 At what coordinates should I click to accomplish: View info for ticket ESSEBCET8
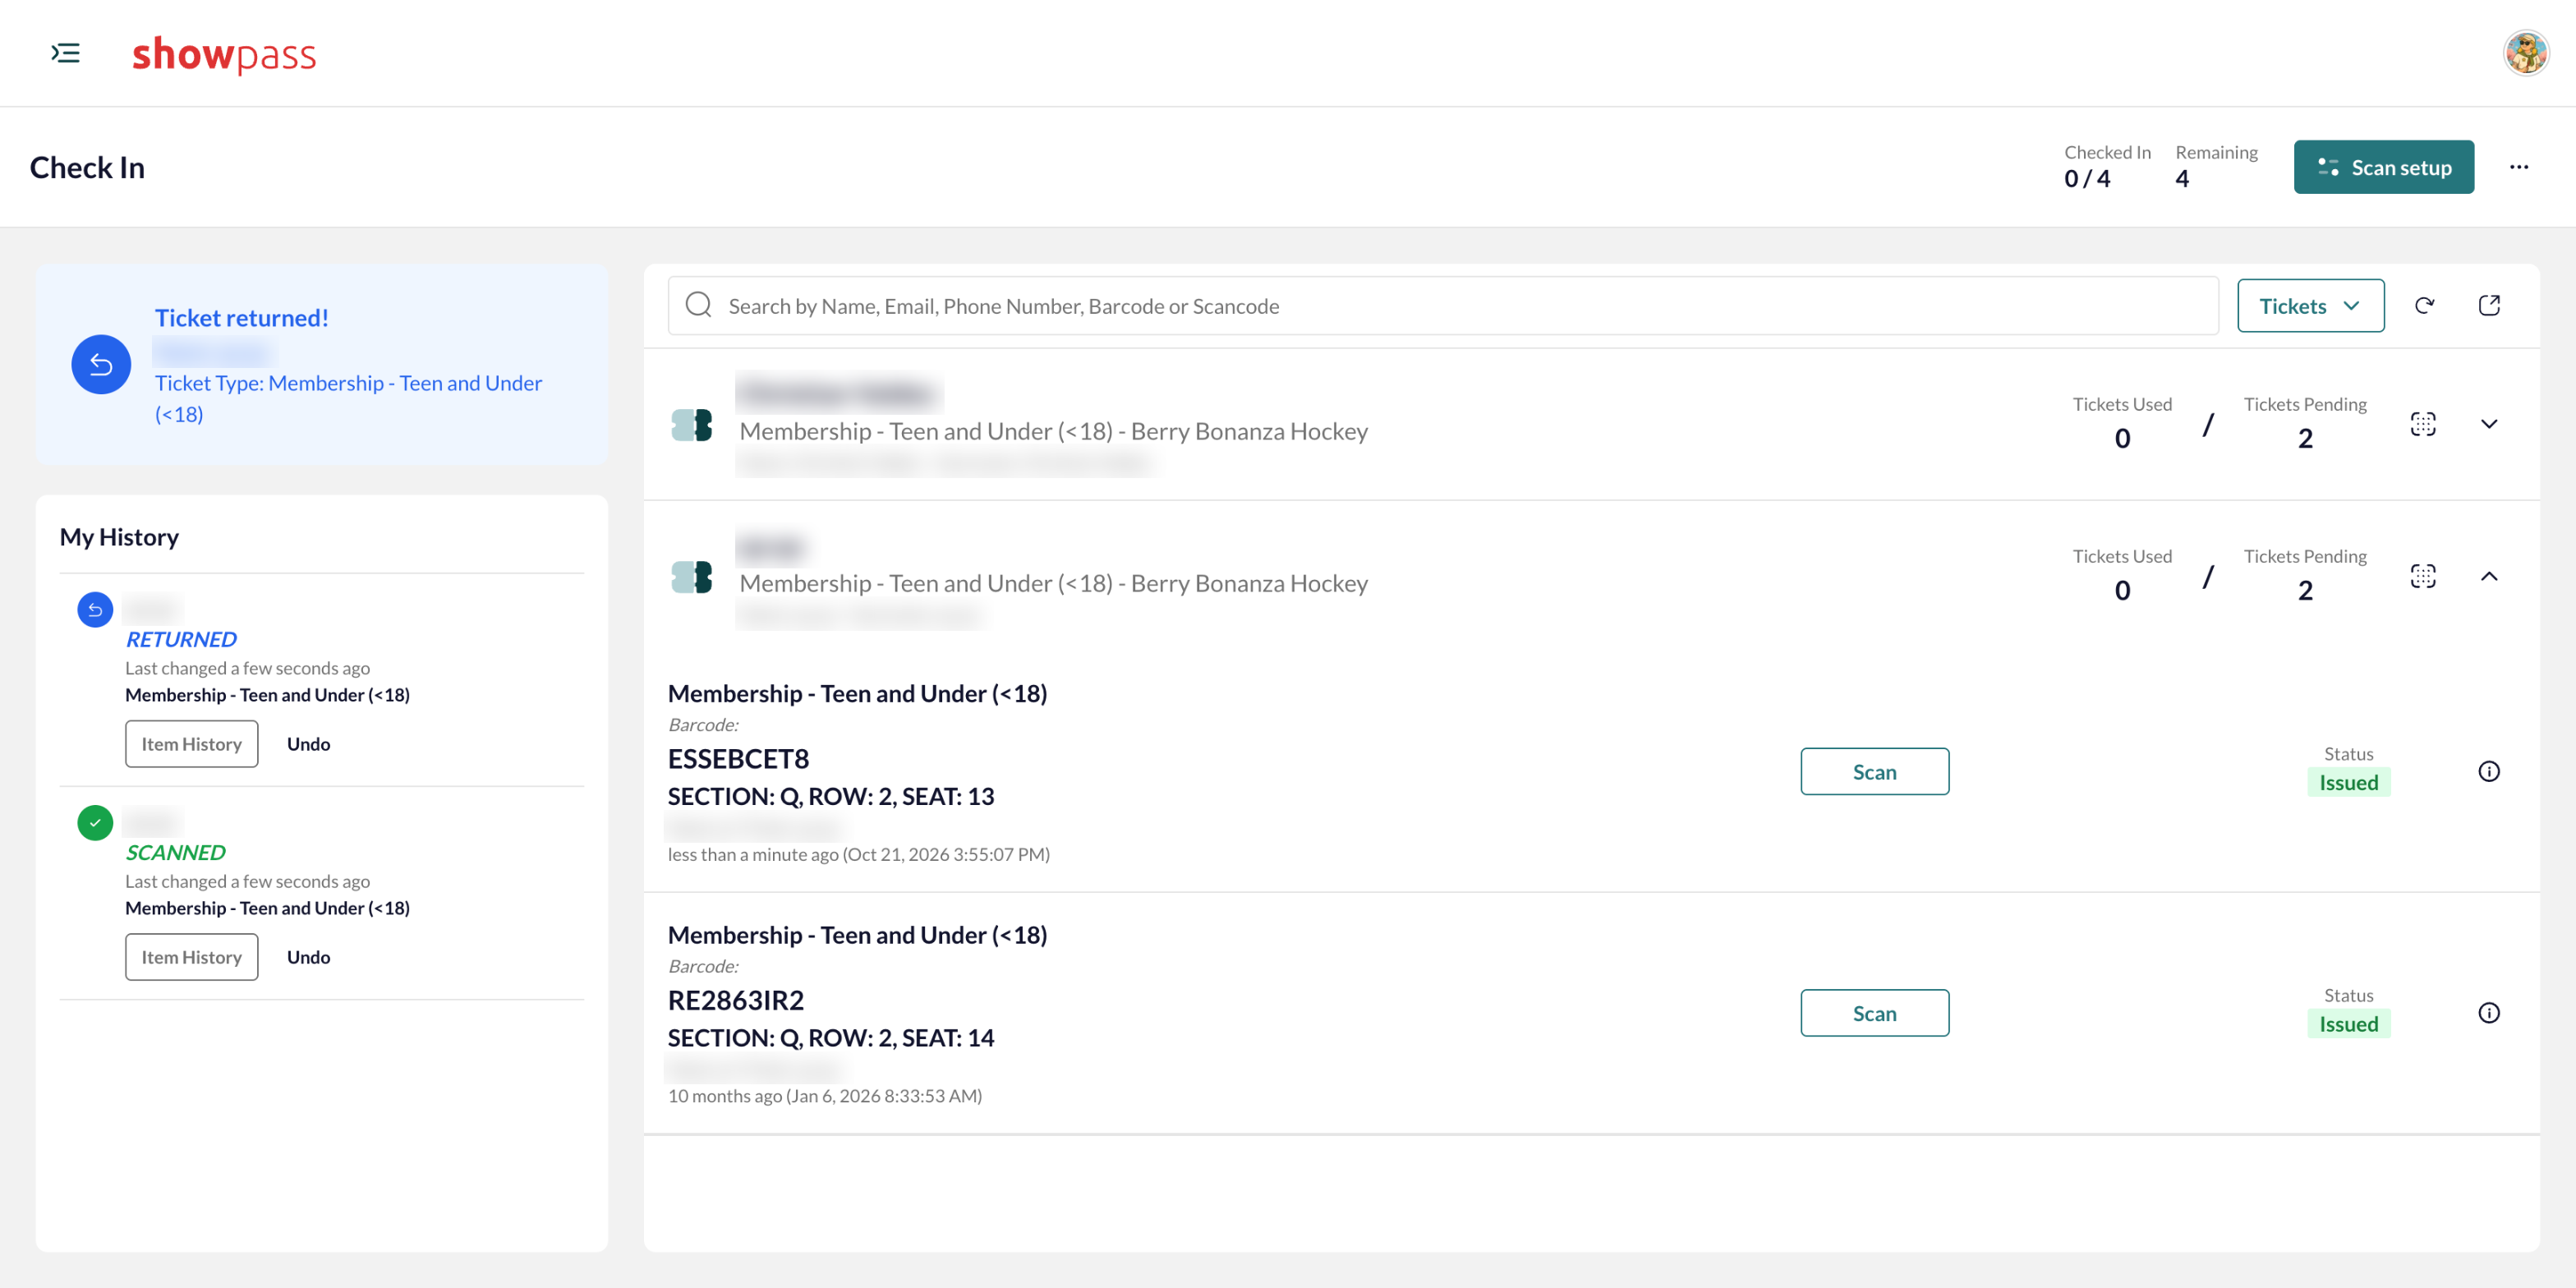click(x=2489, y=771)
